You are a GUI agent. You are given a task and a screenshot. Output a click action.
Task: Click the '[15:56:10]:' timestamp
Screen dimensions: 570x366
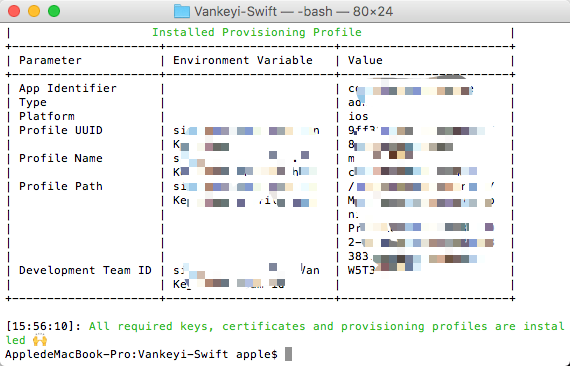point(44,326)
